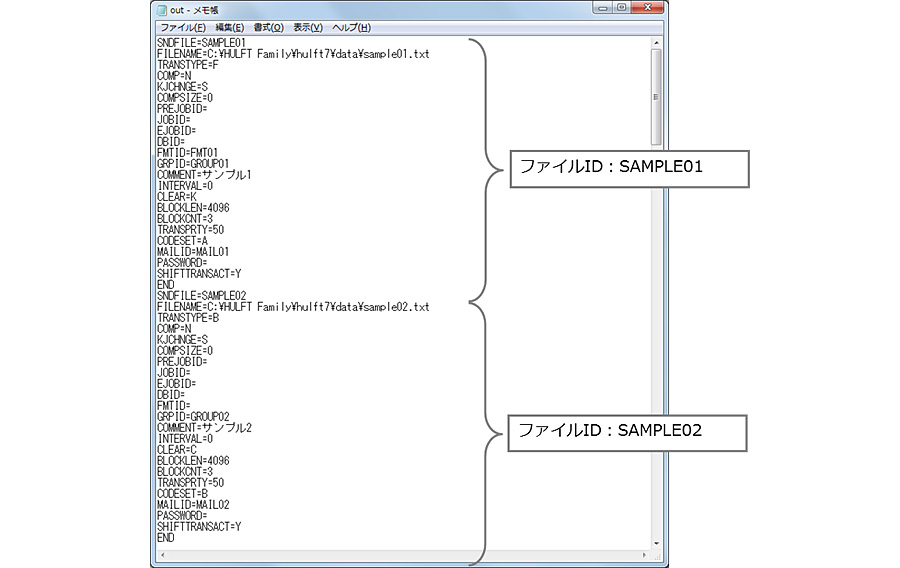Open the 書式(O) menu
The height and width of the screenshot is (568, 900).
click(x=269, y=27)
